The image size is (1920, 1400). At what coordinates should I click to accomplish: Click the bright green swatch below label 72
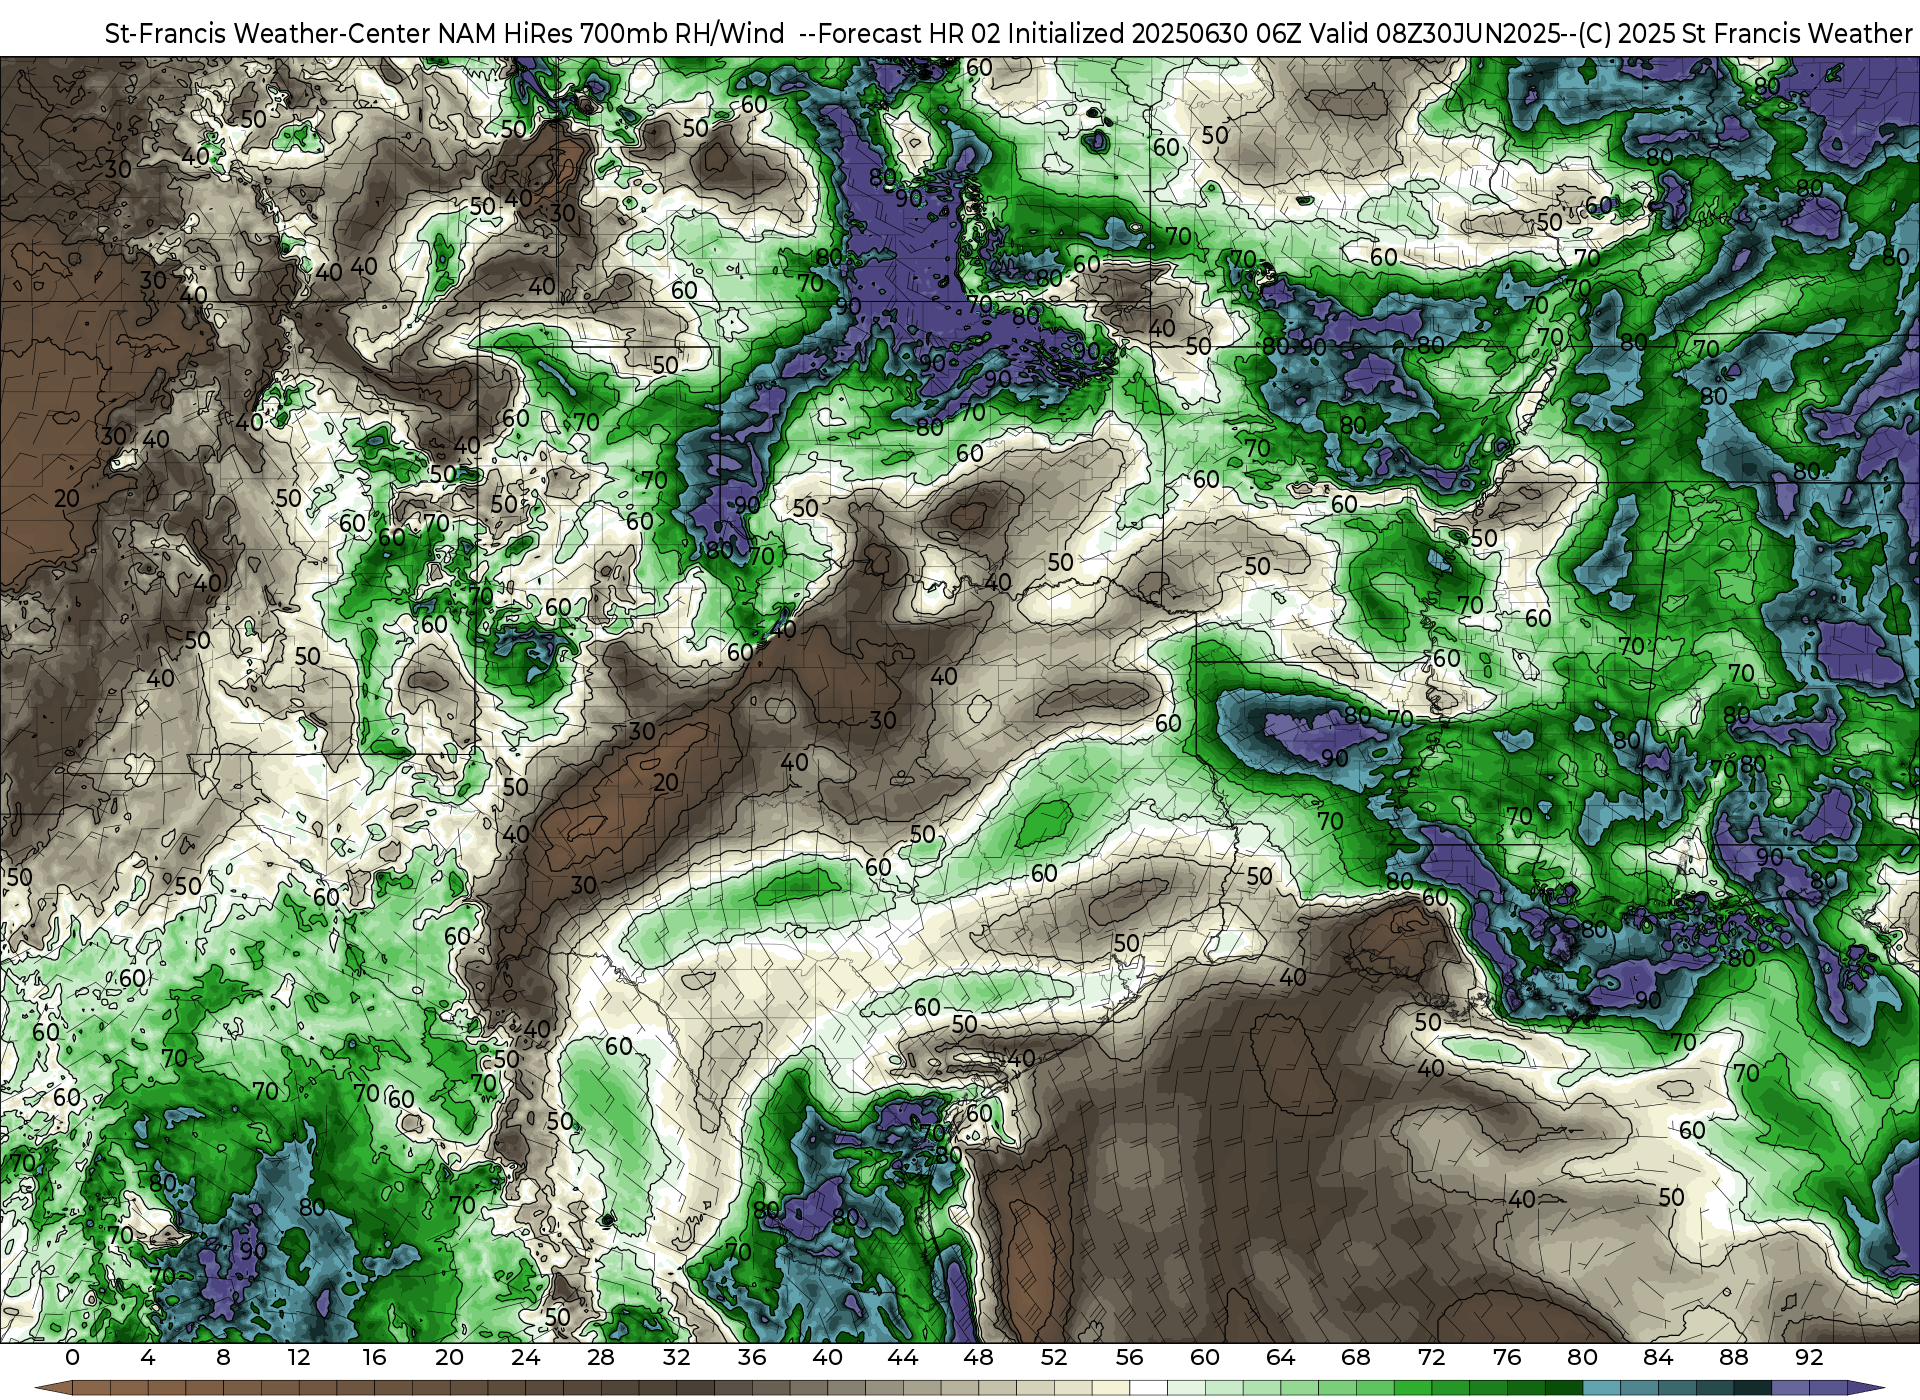pos(1412,1388)
